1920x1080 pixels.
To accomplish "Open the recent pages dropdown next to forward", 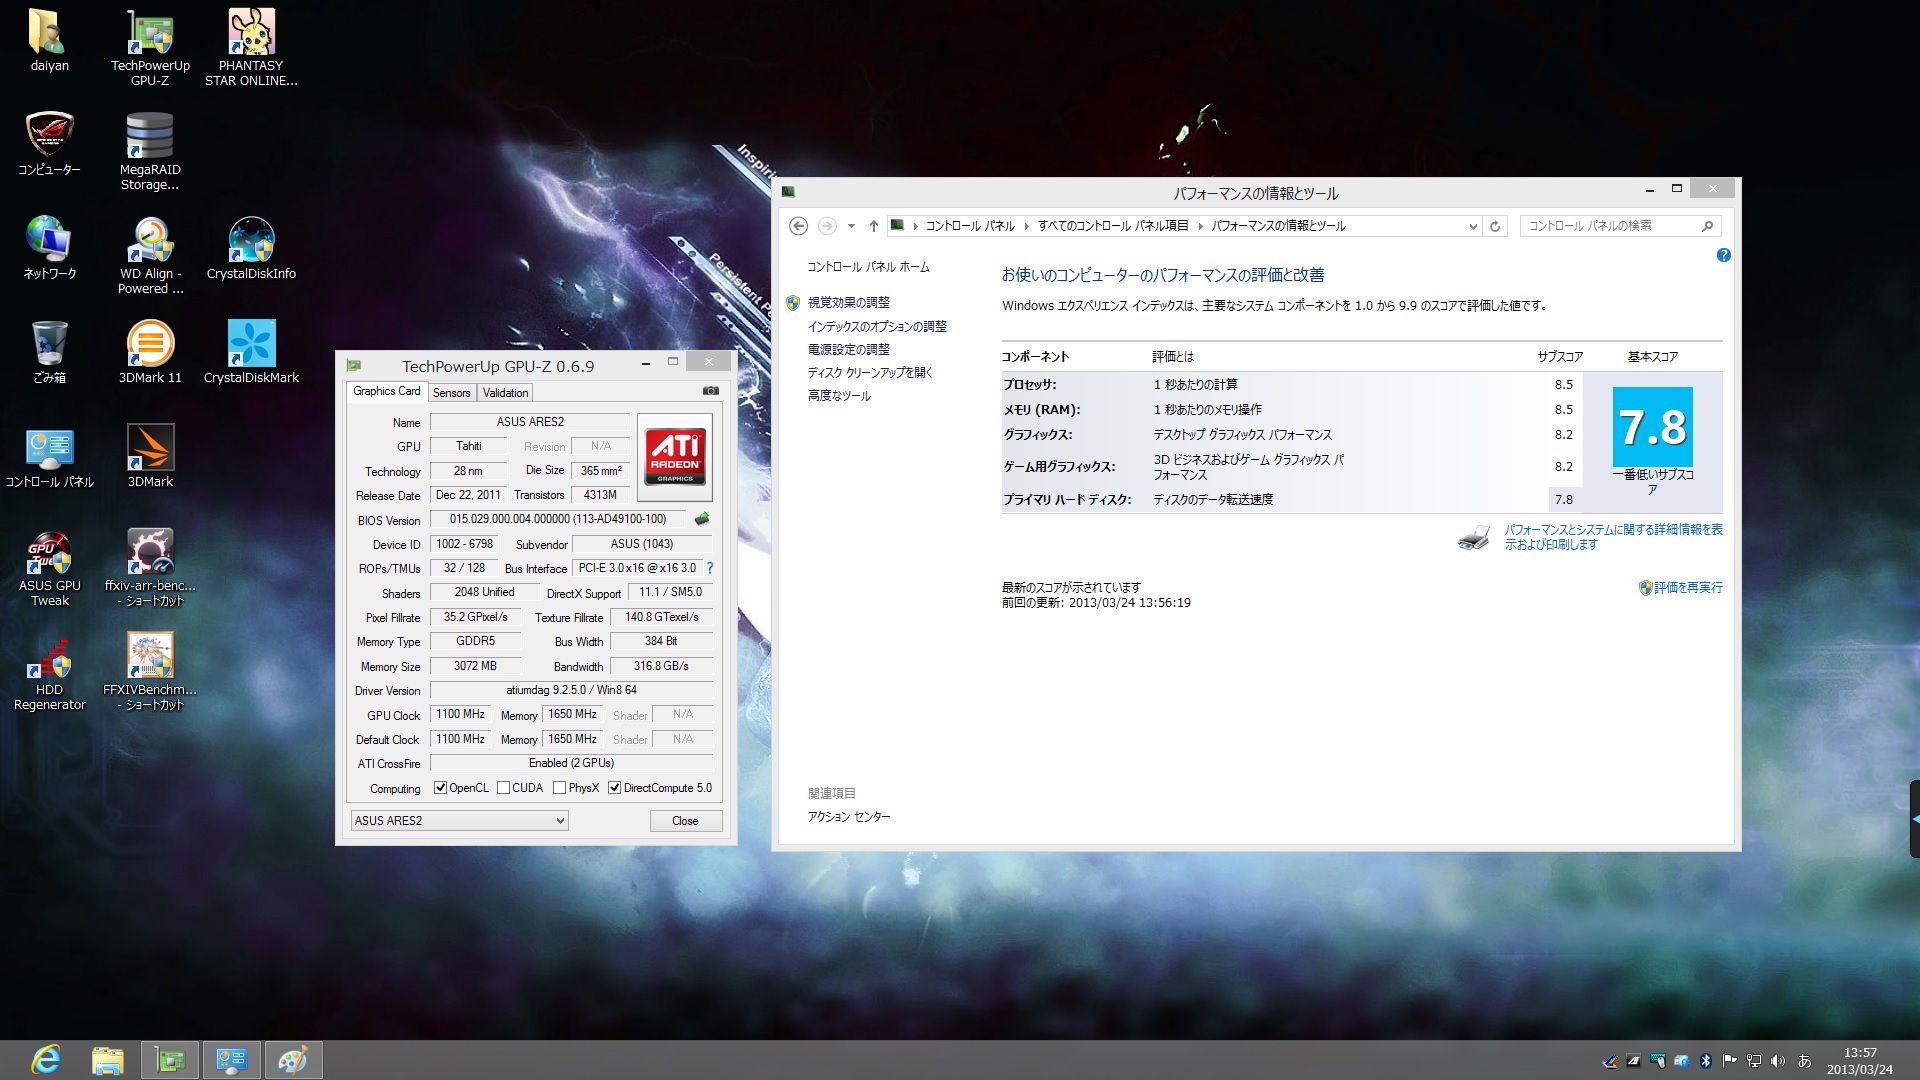I will tap(851, 226).
